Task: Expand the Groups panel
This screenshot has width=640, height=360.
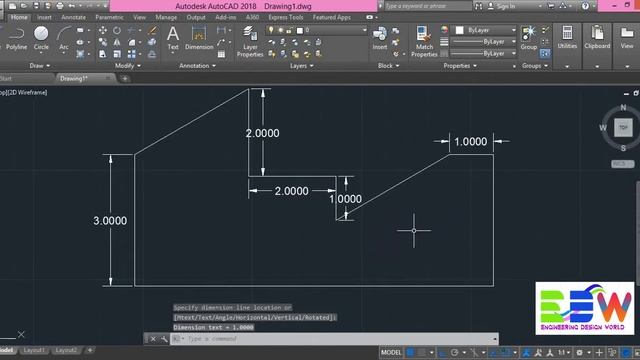Action: (535, 66)
